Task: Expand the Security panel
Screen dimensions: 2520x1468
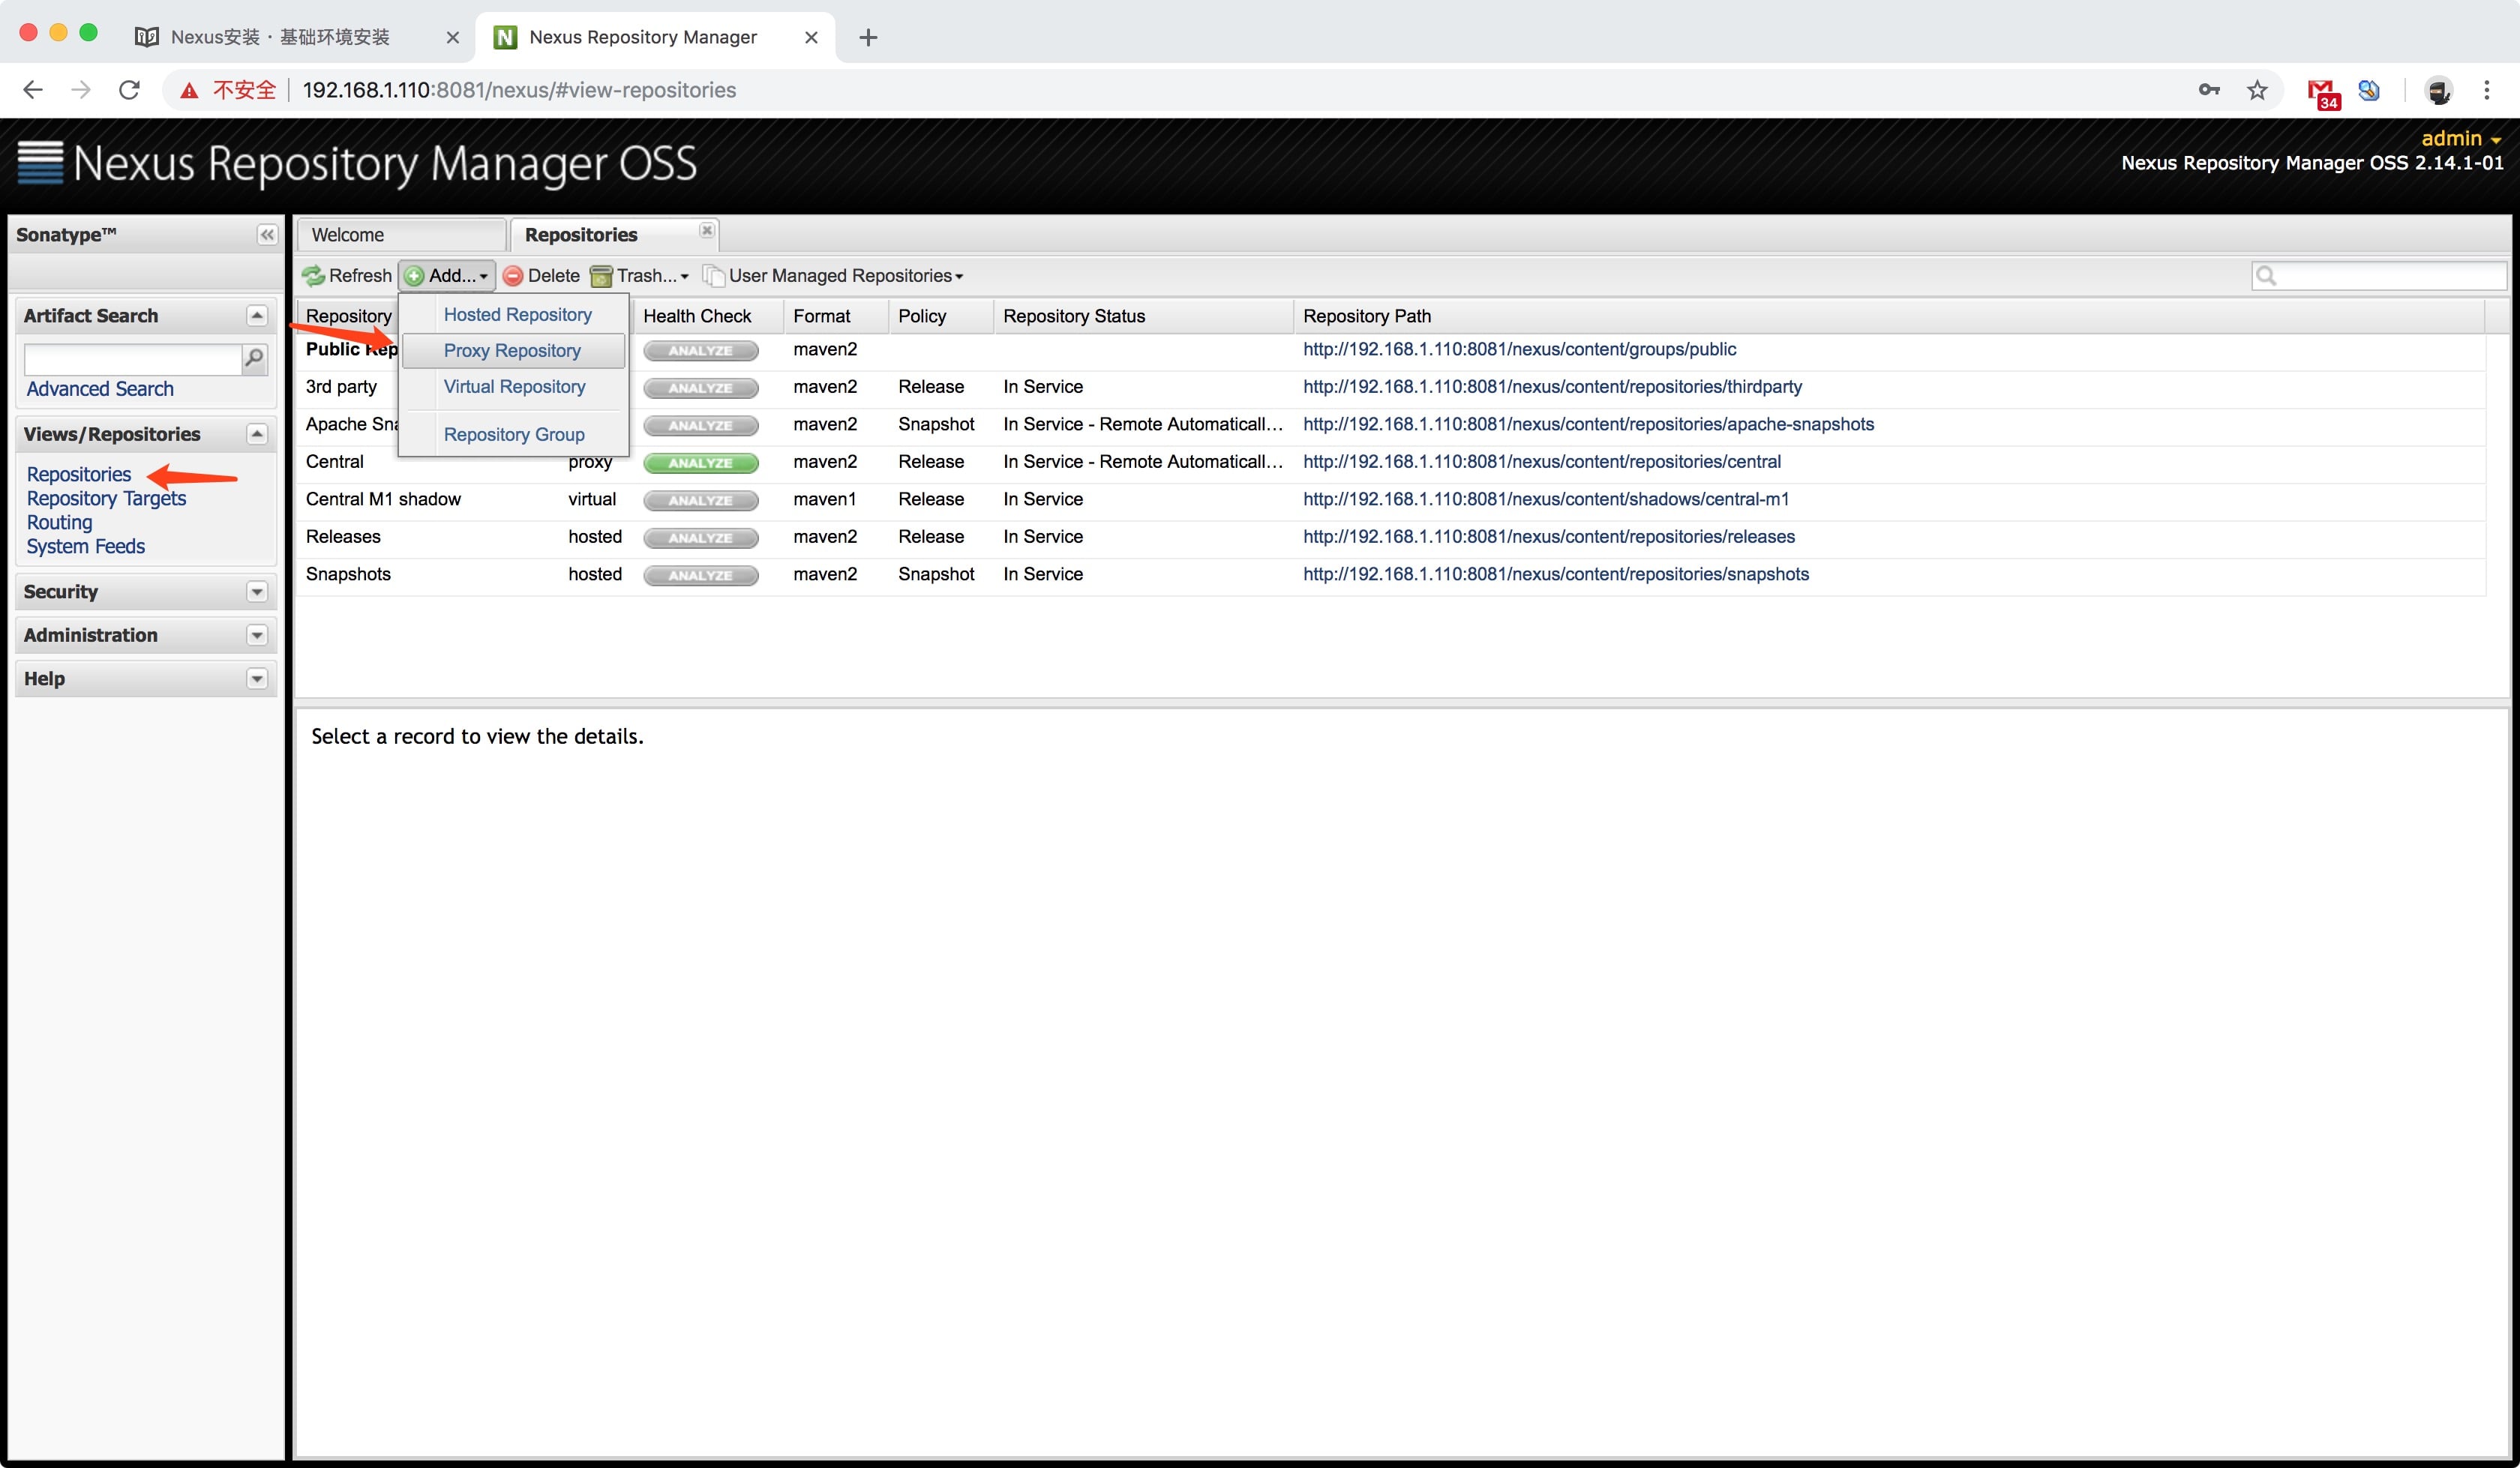Action: (257, 592)
